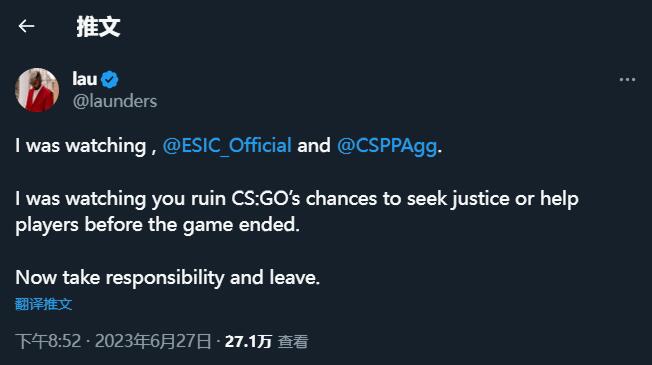Viewport: 652px width, 365px height.
Task: Go back using the left arrow icon
Action: coord(26,26)
